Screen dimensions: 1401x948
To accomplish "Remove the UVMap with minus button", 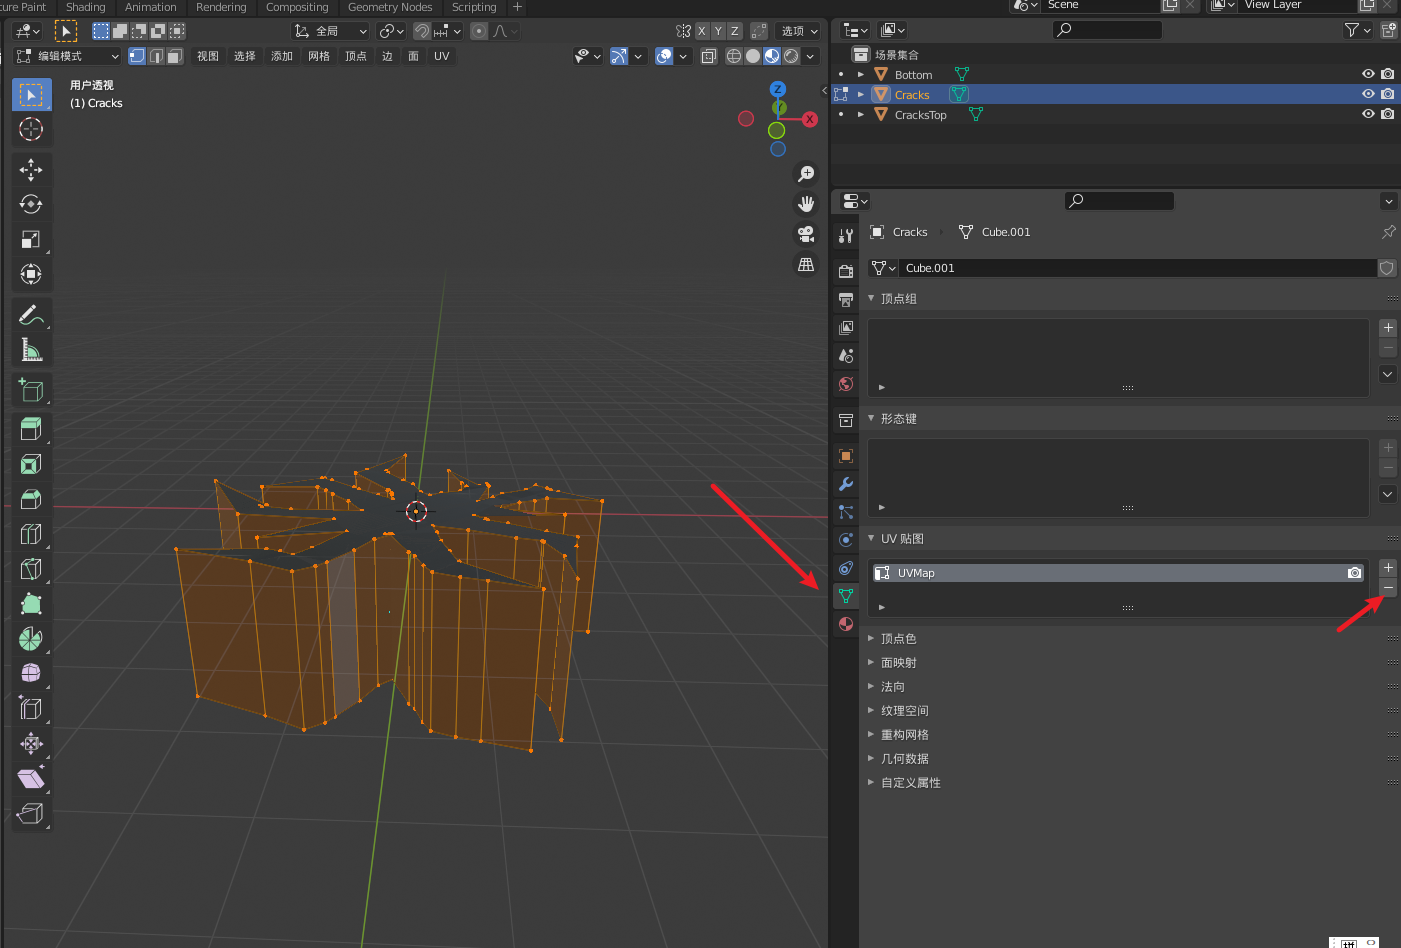I will (1388, 588).
